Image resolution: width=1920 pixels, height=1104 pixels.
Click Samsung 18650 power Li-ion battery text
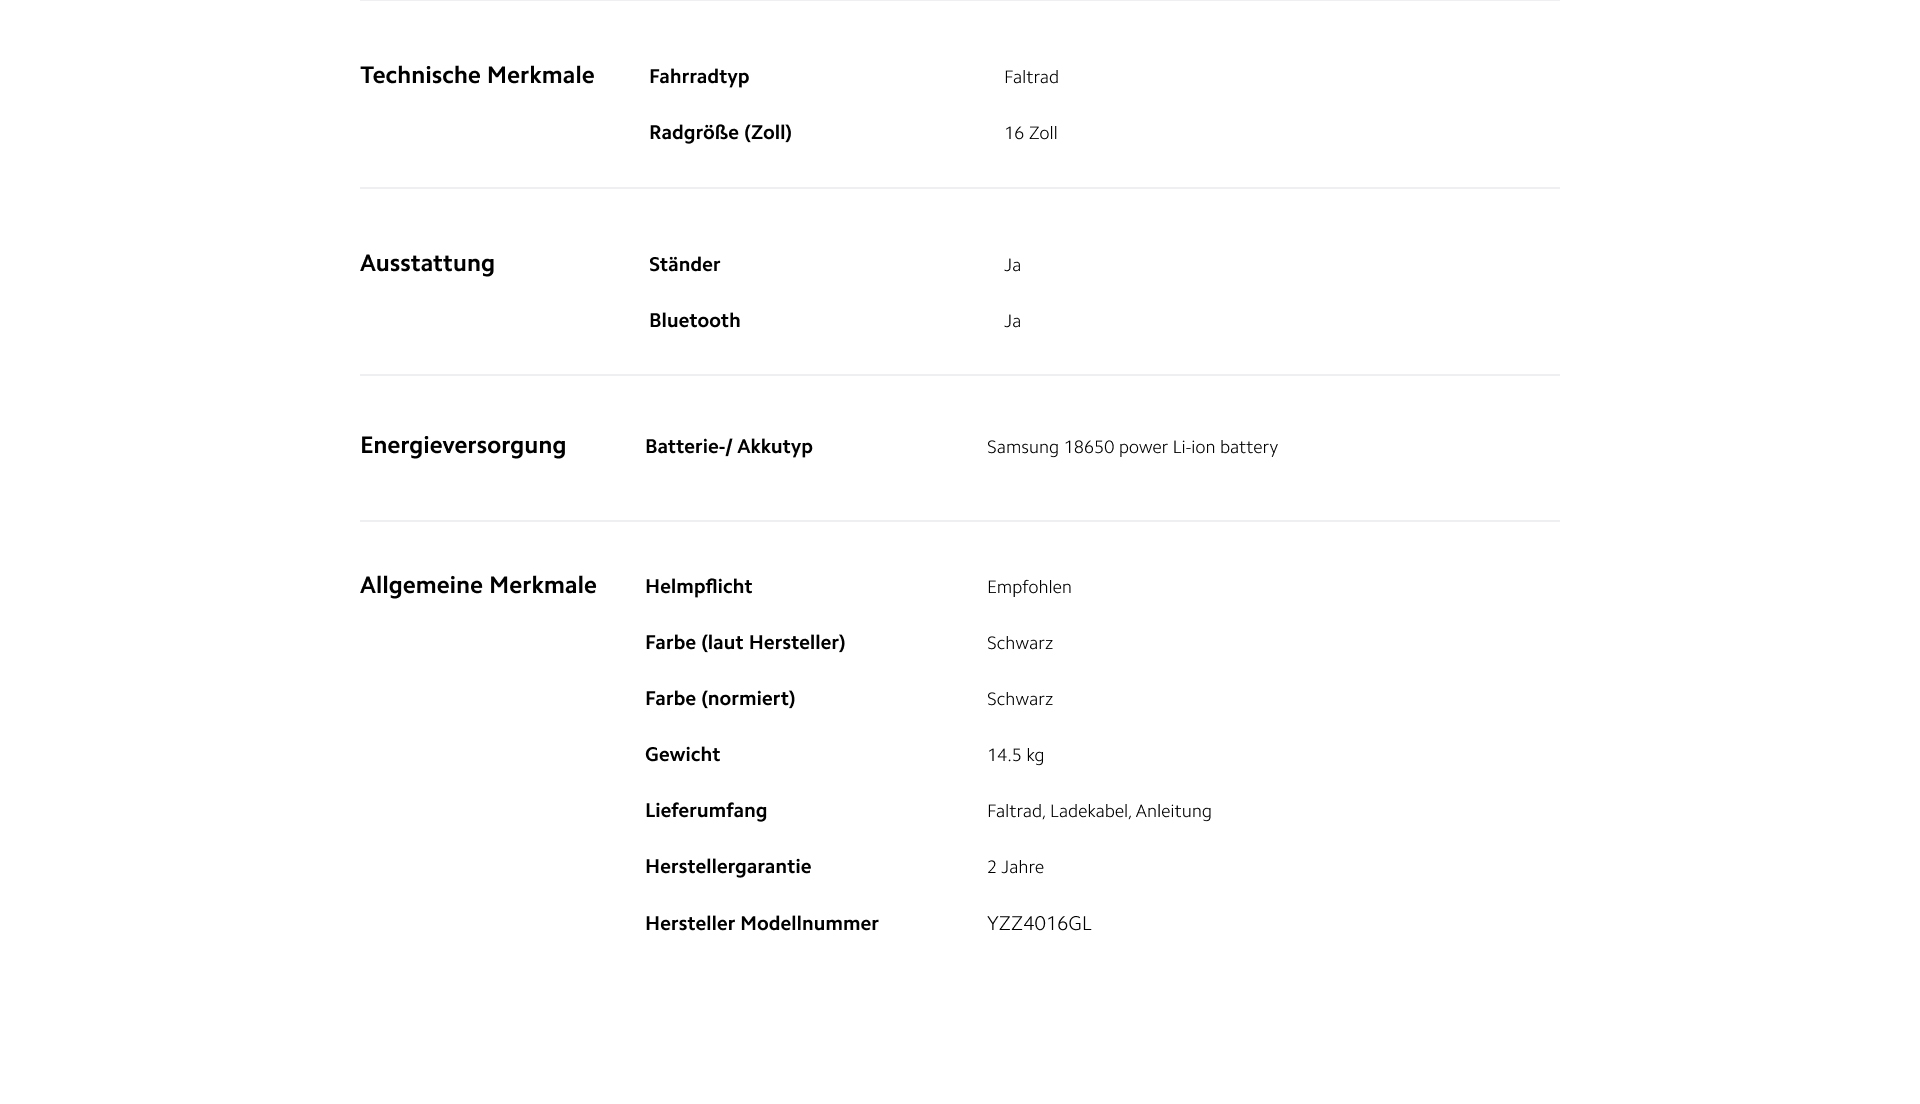point(1132,447)
